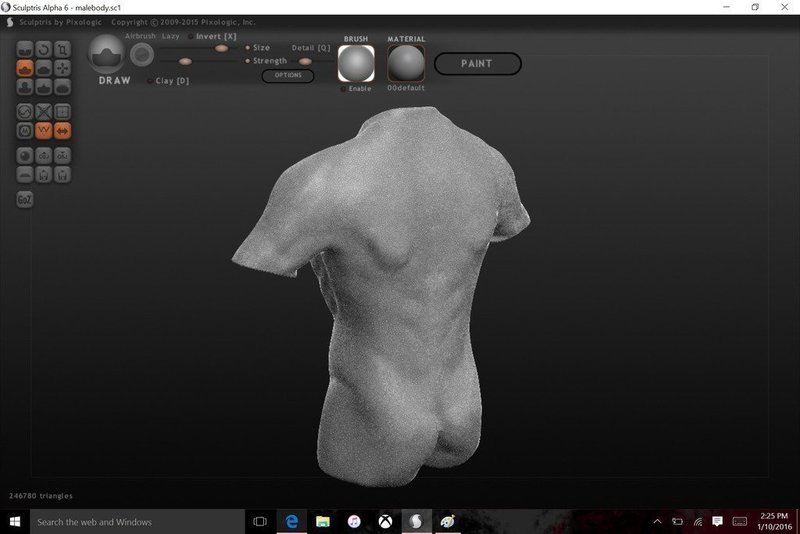Select the orange Draw tool icon
800x534 pixels.
(x=25, y=68)
